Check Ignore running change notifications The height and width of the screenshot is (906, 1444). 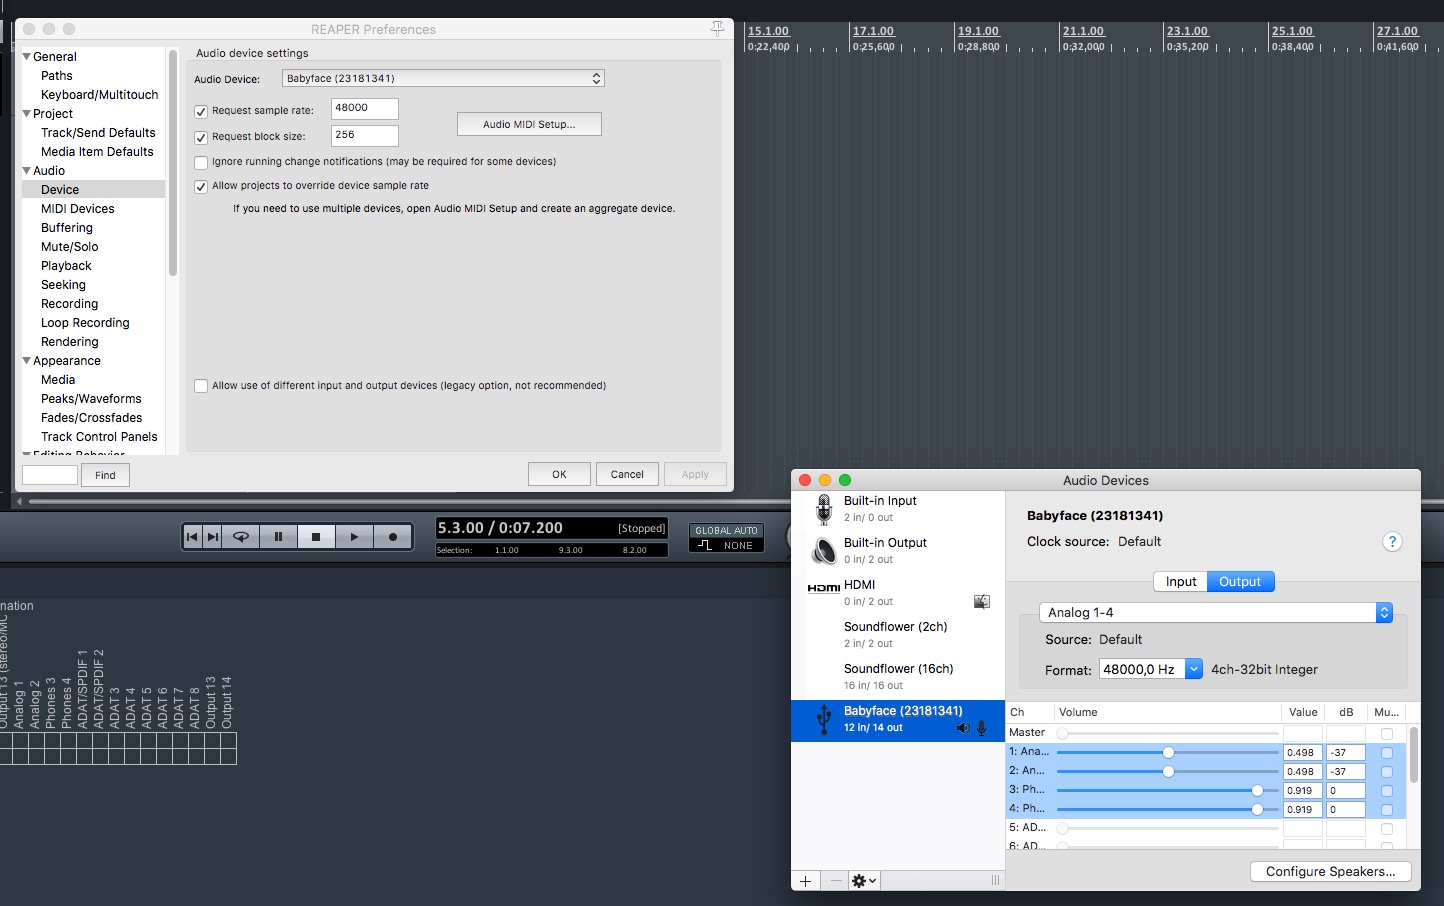[201, 162]
